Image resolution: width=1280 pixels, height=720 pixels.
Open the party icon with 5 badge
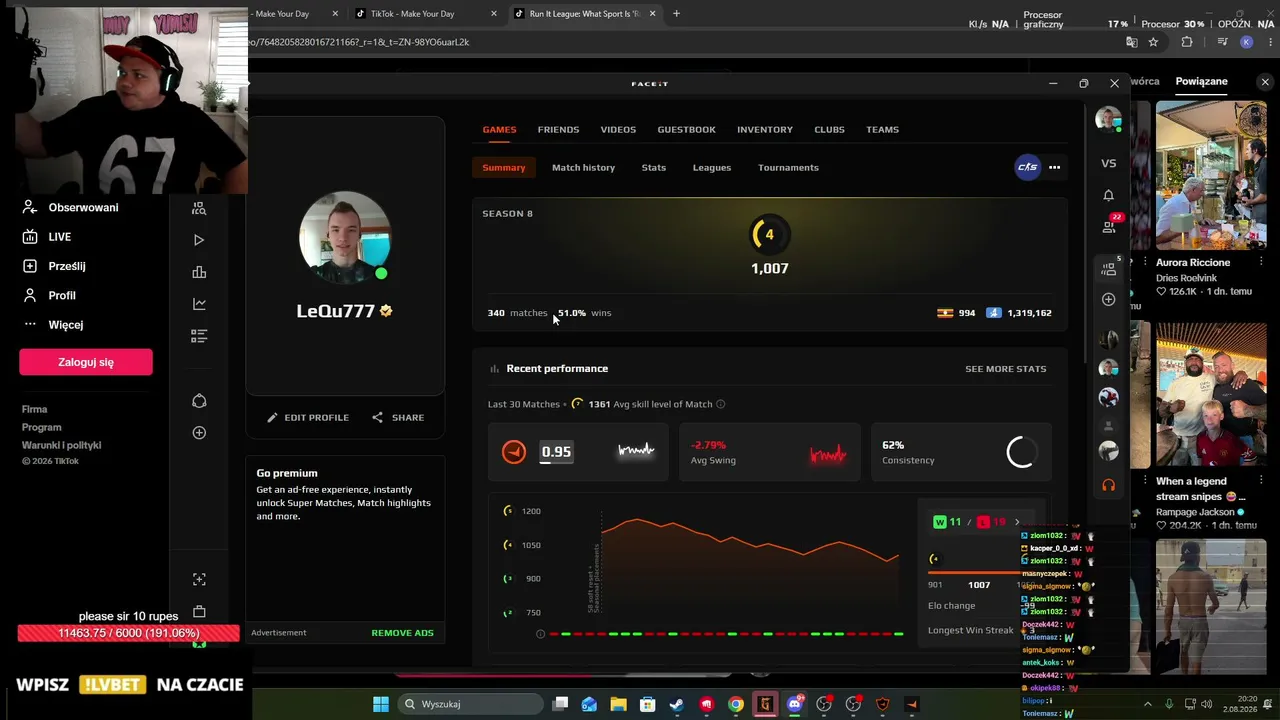tap(1109, 268)
